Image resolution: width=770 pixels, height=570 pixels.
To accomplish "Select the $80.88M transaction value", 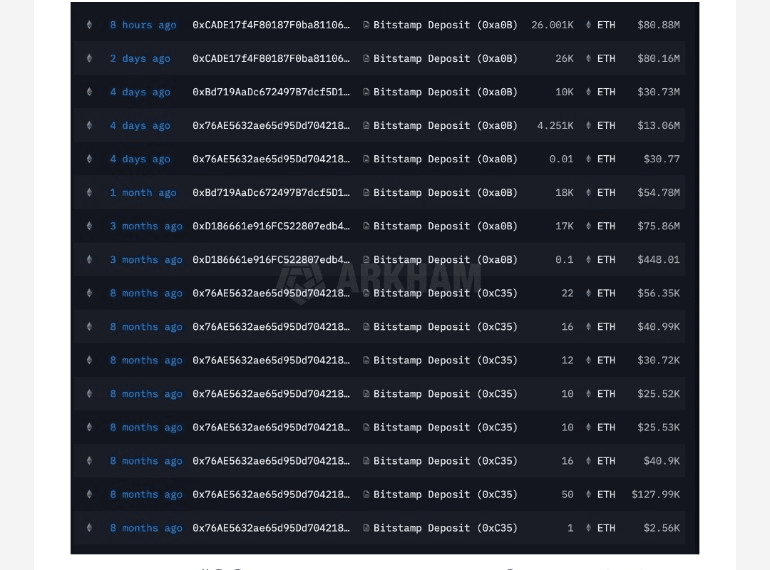I will pos(658,25).
